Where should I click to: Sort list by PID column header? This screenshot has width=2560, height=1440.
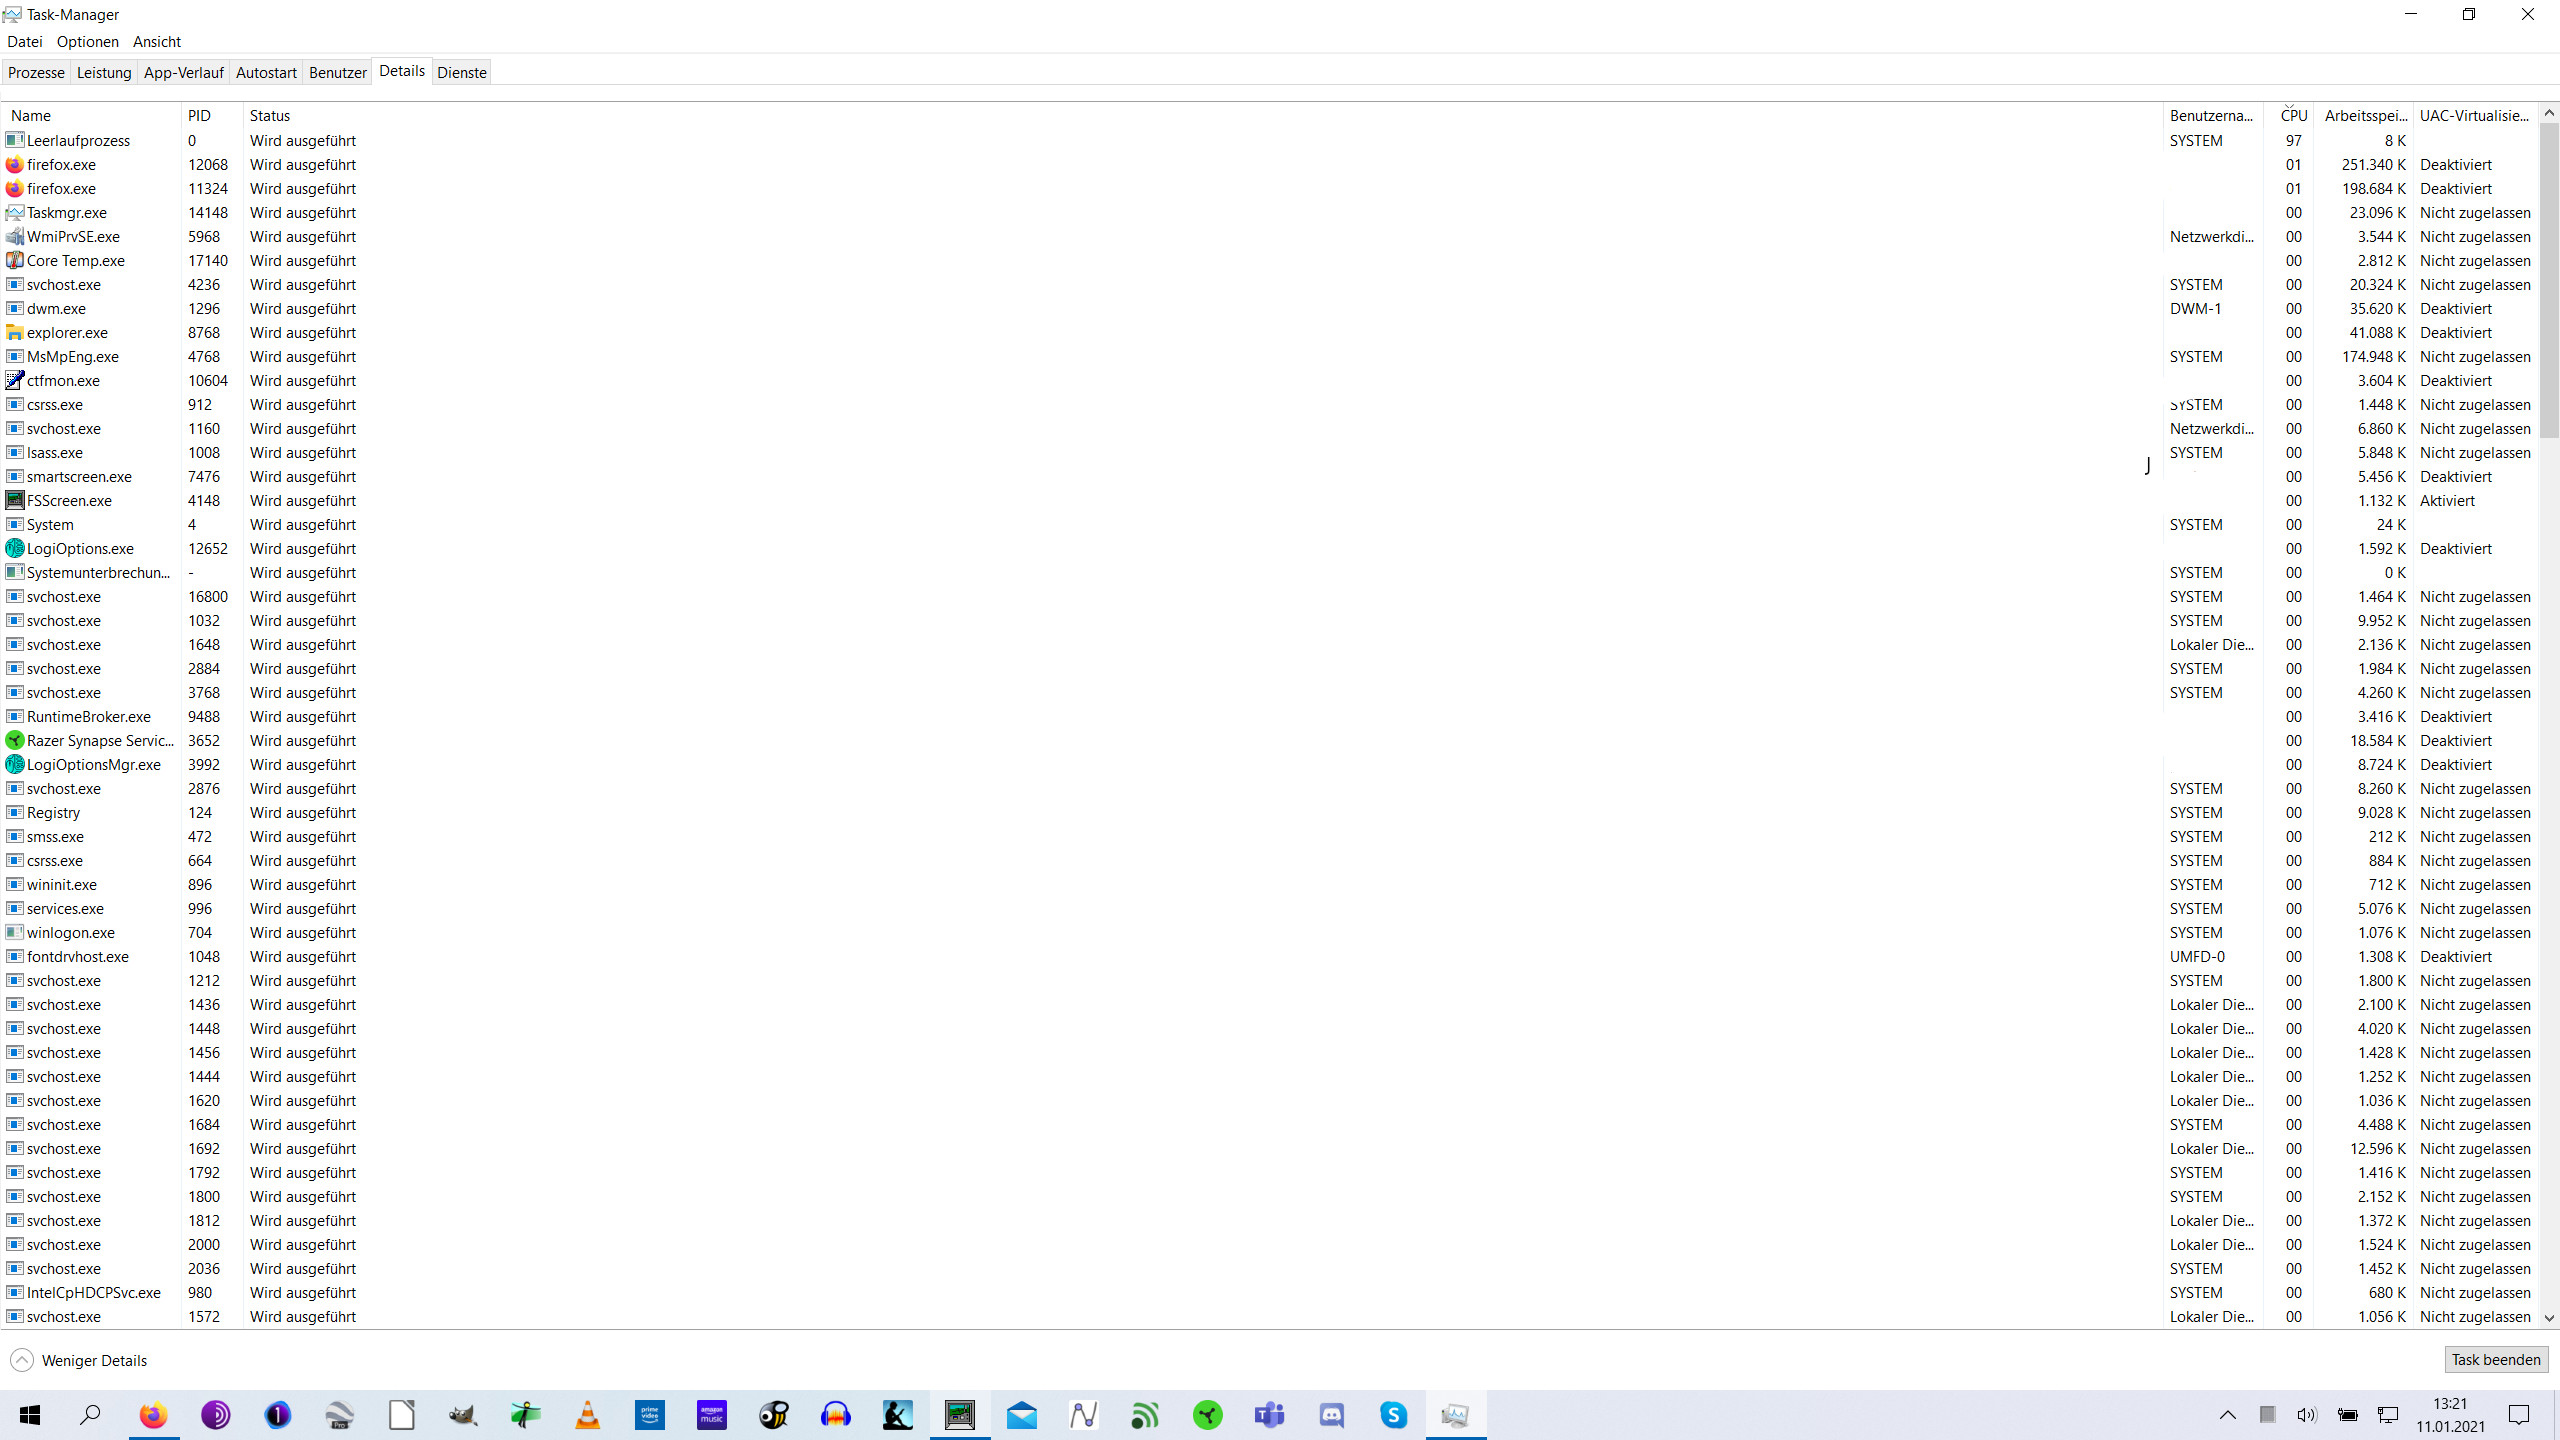(200, 116)
